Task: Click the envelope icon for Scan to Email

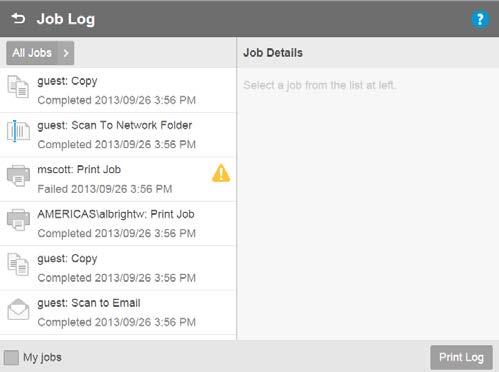Action: tap(18, 309)
